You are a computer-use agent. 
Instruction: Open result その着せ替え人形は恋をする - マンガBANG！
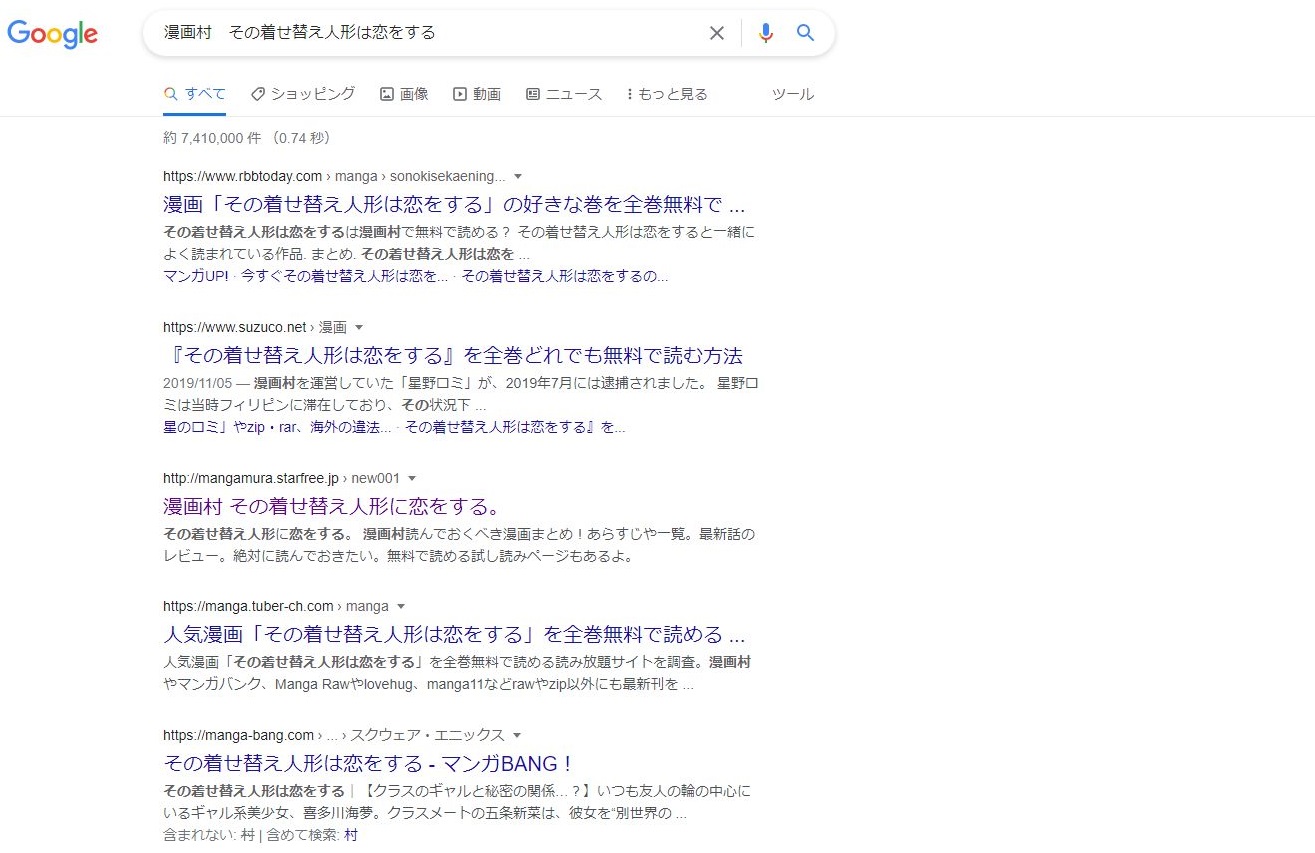point(369,764)
